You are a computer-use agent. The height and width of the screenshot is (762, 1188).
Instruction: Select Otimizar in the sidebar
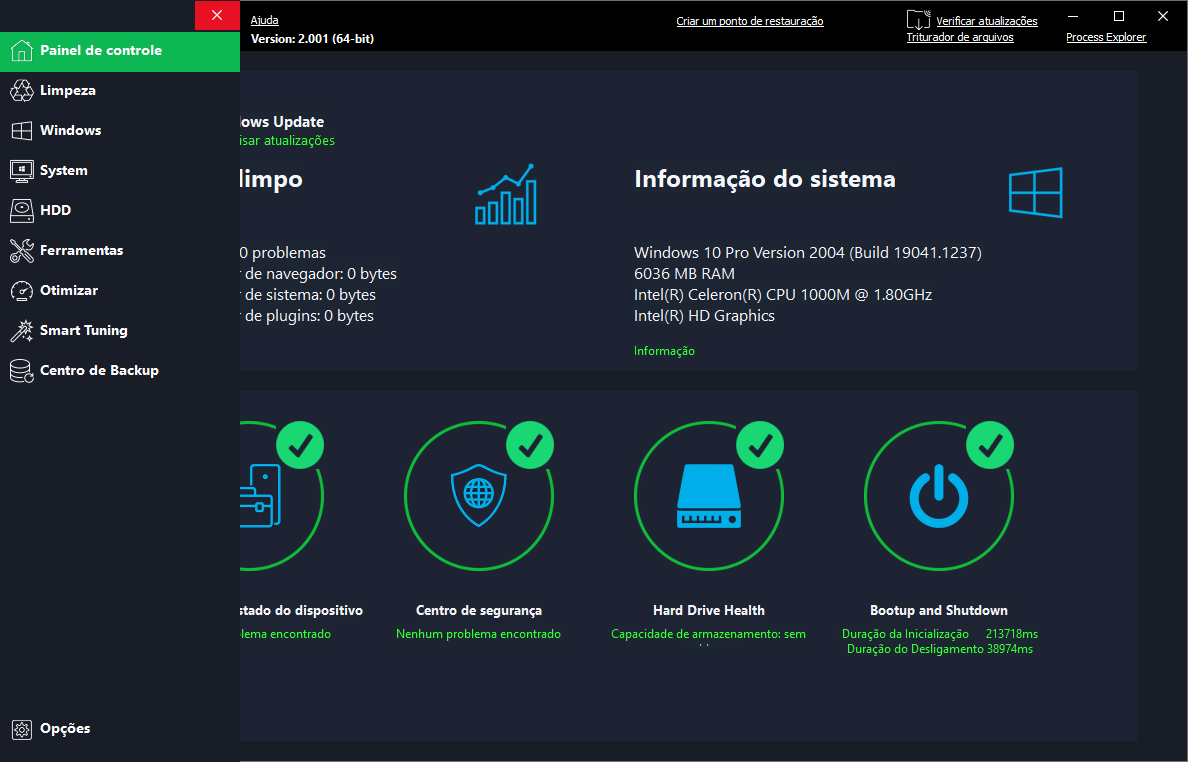(120, 291)
